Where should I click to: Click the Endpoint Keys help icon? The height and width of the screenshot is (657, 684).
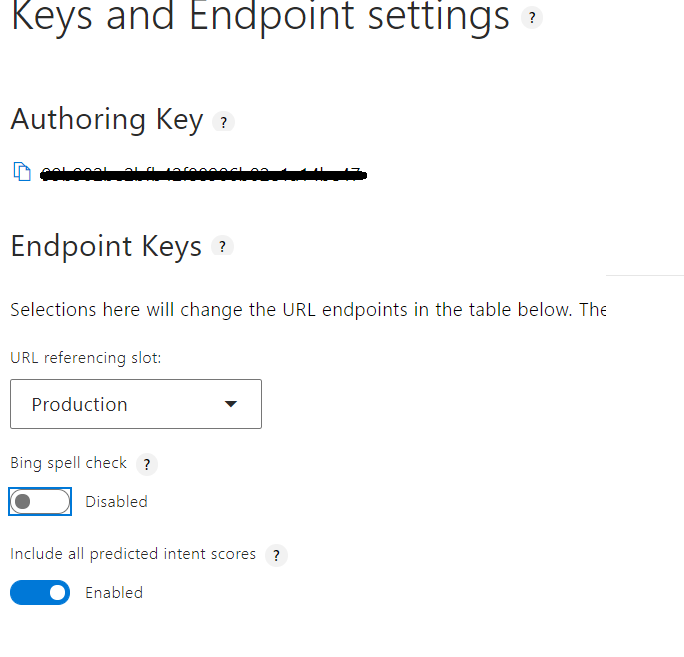click(x=222, y=246)
